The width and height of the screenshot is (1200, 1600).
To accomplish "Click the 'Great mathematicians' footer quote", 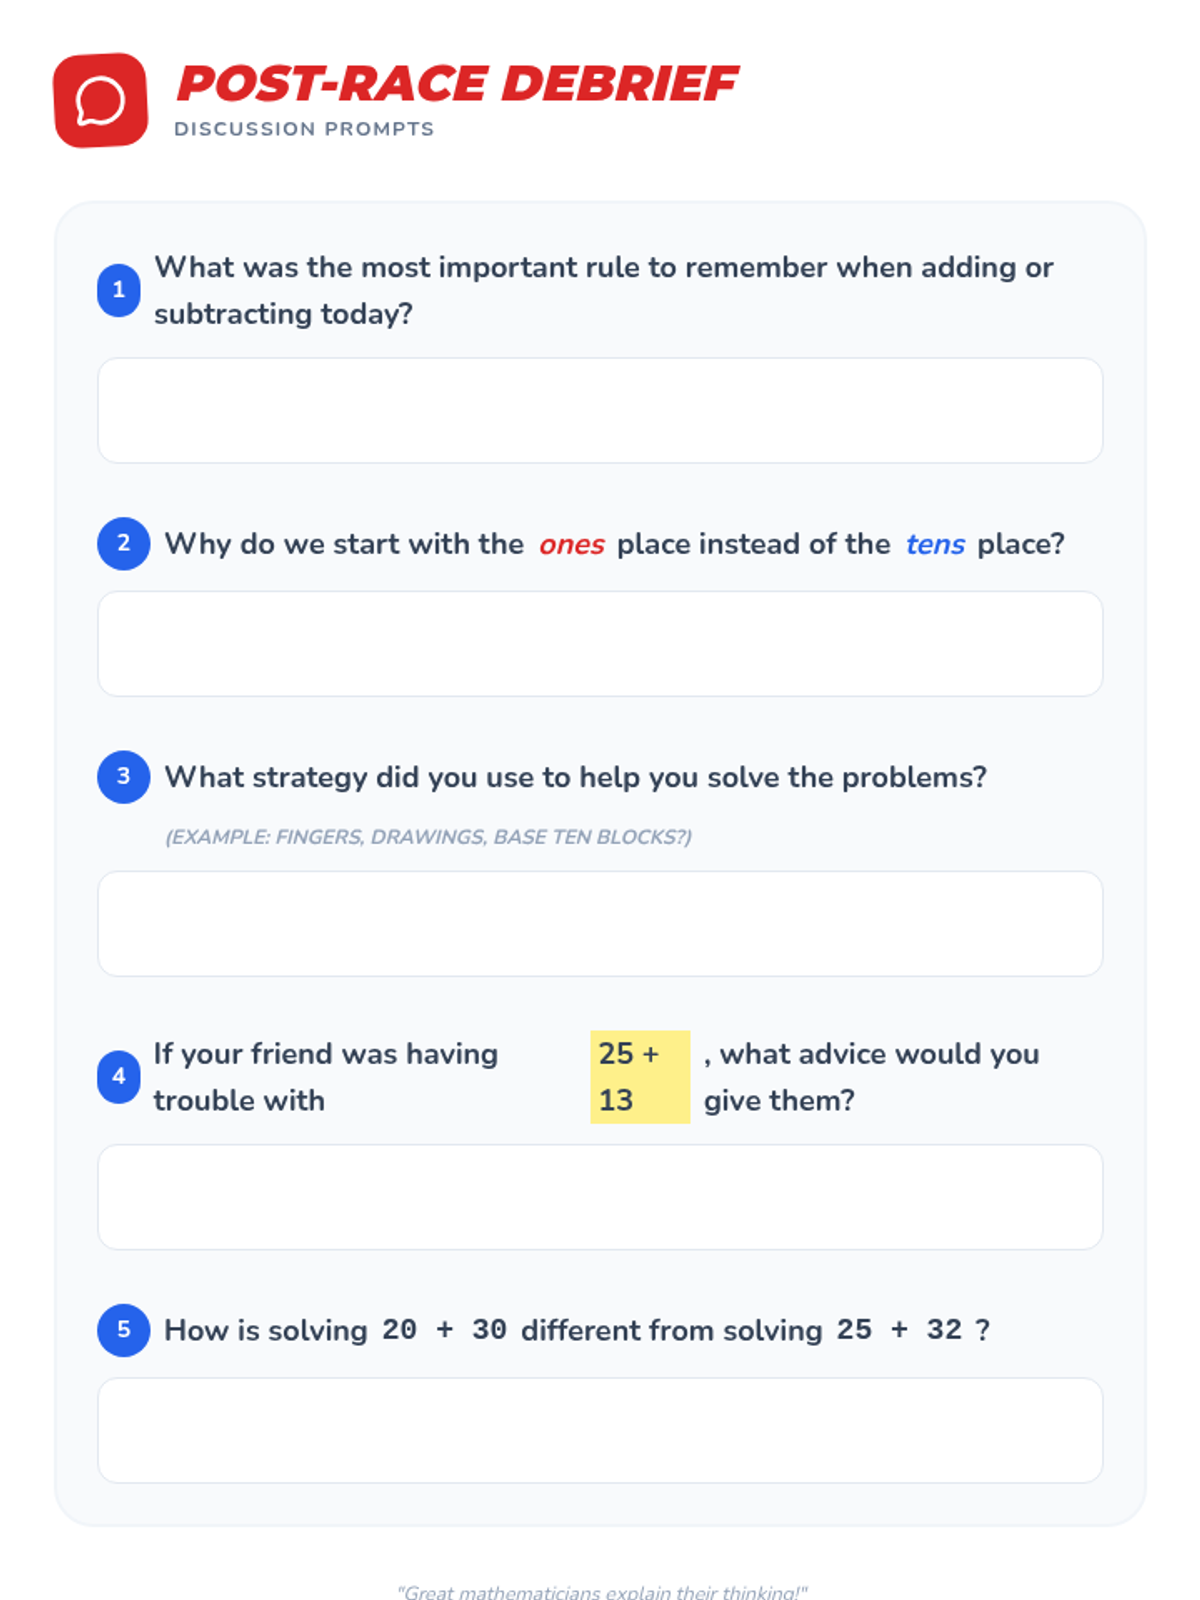I will [601, 1591].
